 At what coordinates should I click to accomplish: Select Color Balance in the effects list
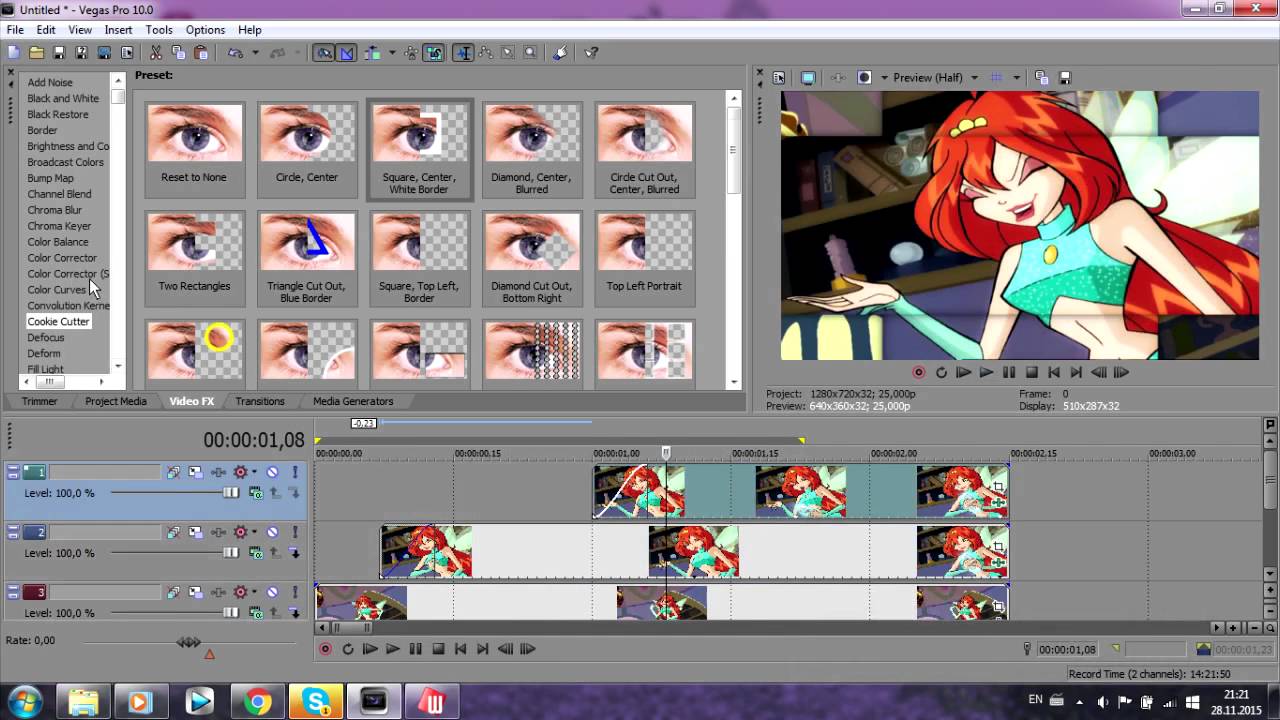coord(58,242)
